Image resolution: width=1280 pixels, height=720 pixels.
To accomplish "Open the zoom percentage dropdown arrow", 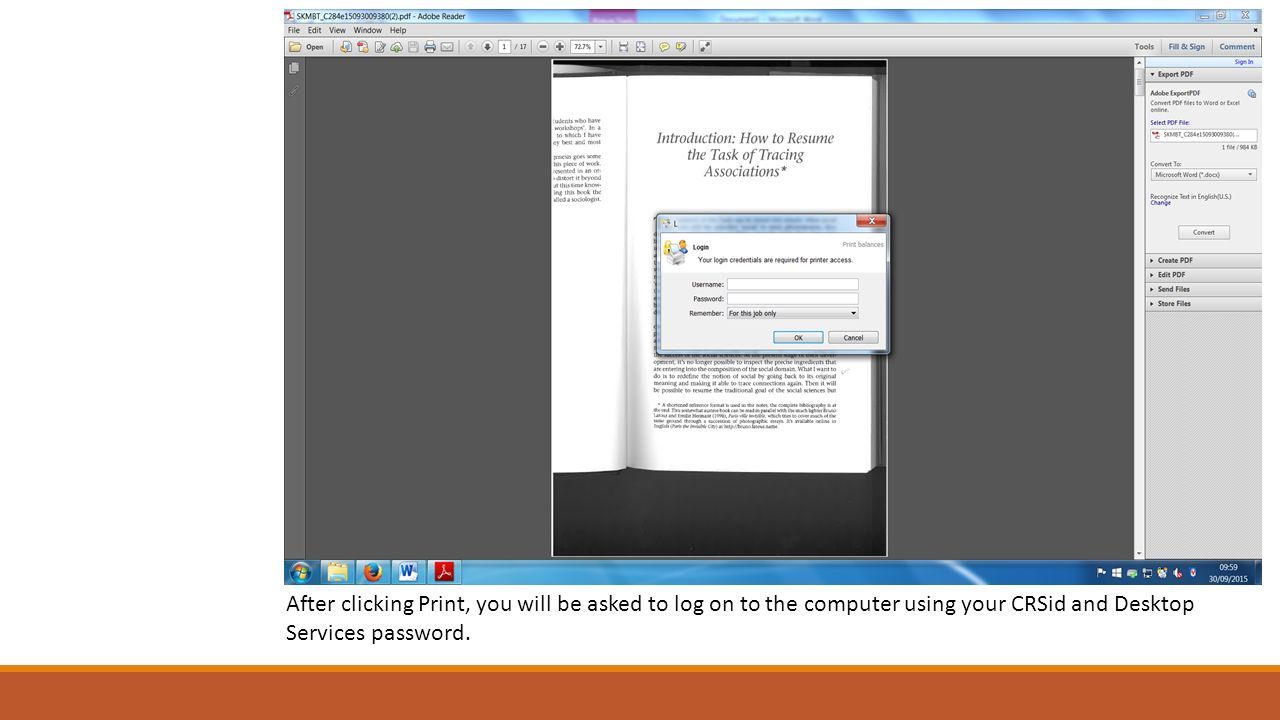I will pyautogui.click(x=601, y=47).
